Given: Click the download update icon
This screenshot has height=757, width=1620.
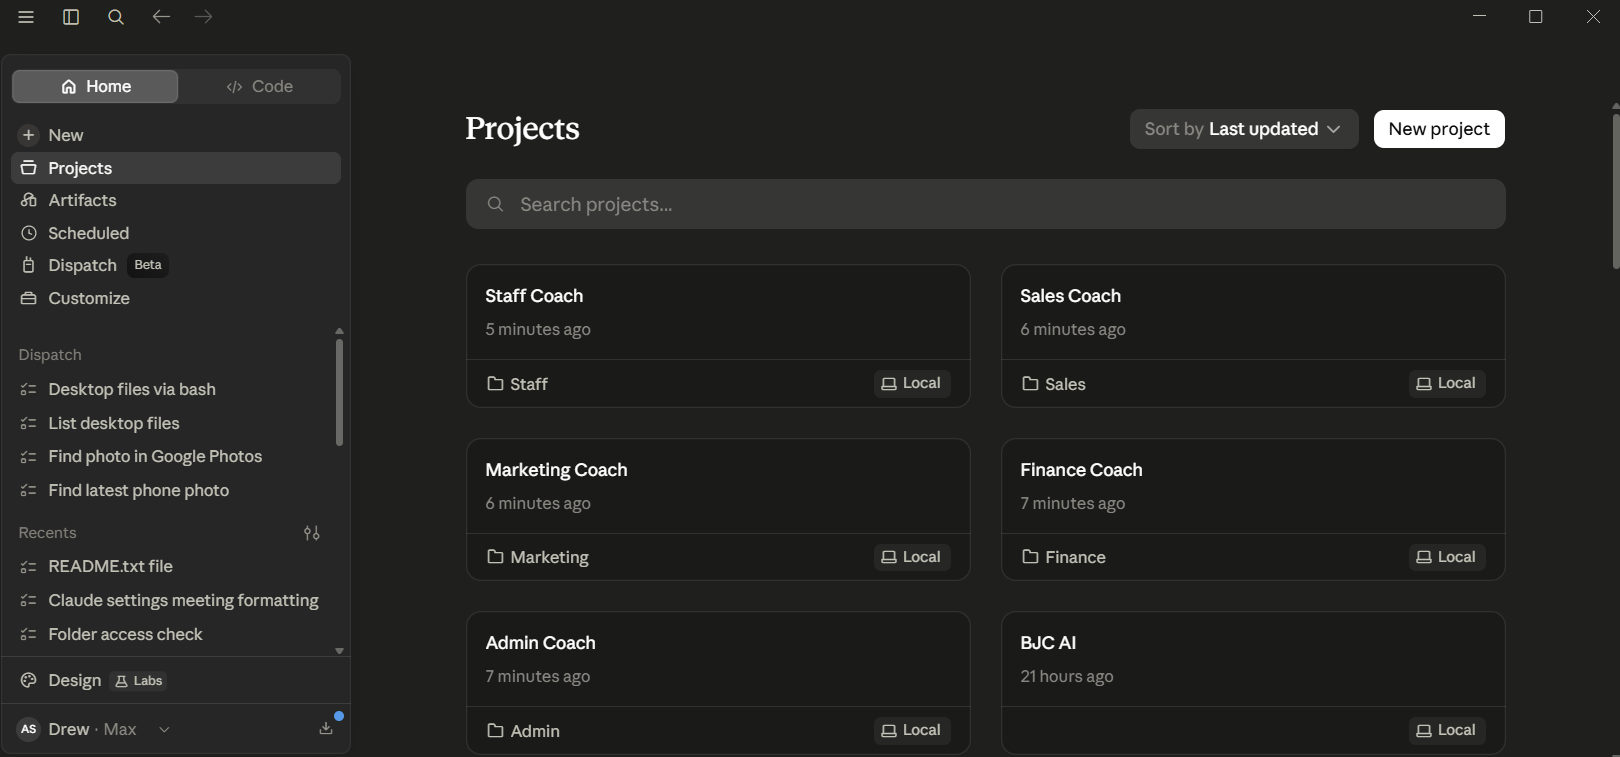Looking at the screenshot, I should [x=326, y=728].
